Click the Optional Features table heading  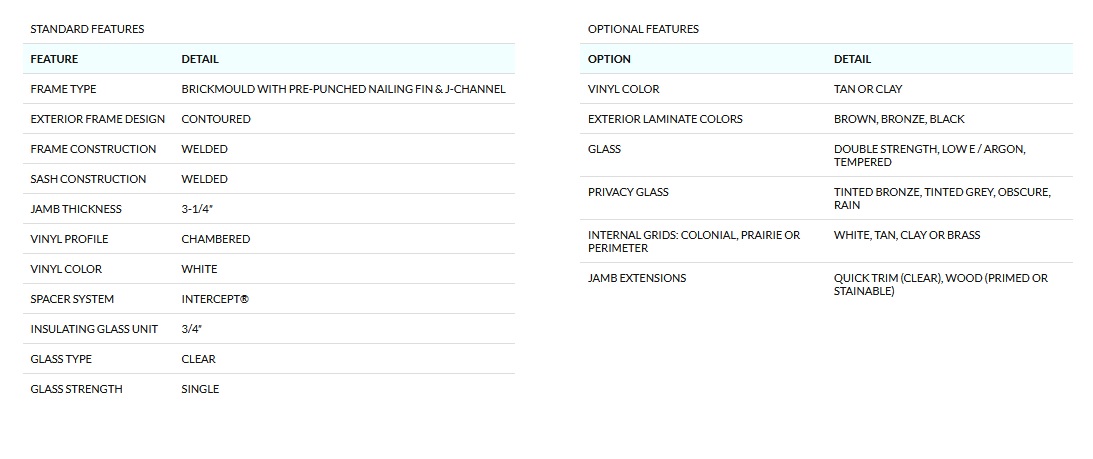coord(643,29)
